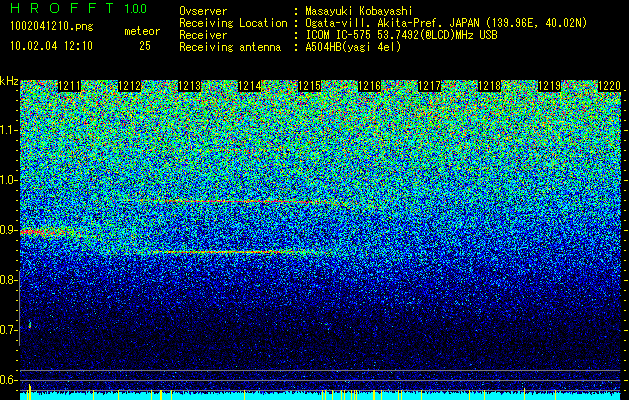Click the Ovserver field label
Viewport: 629px width, 400px height.
[203, 12]
